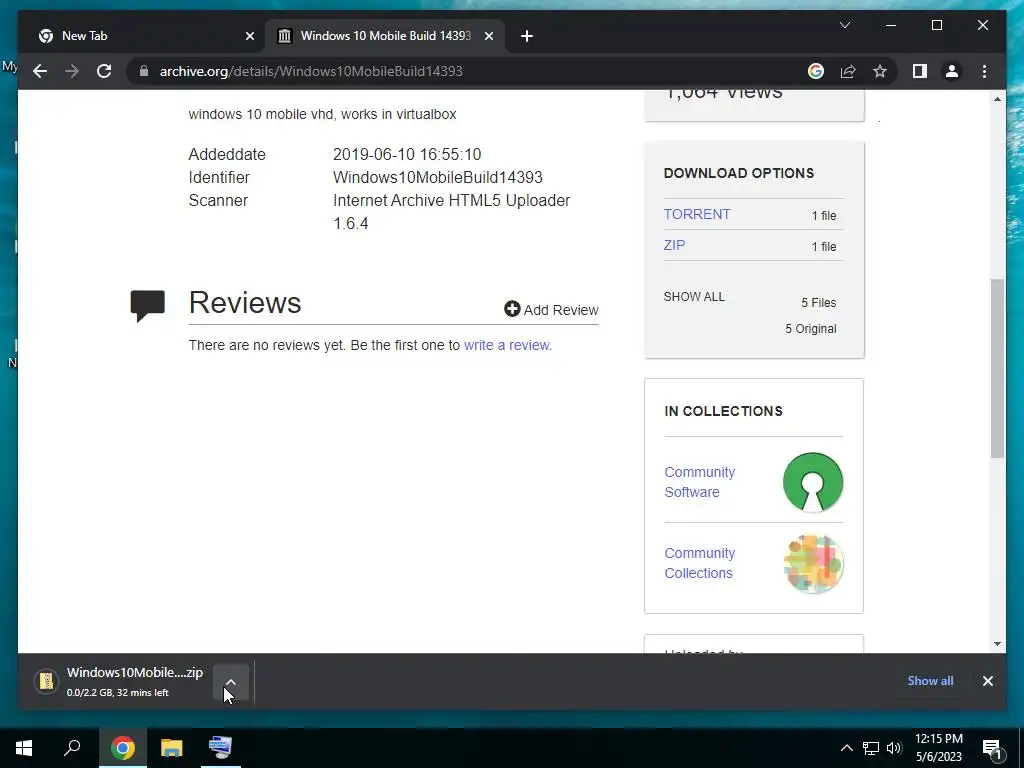Open the tab search chevron
Viewport: 1024px width, 768px height.
point(844,25)
